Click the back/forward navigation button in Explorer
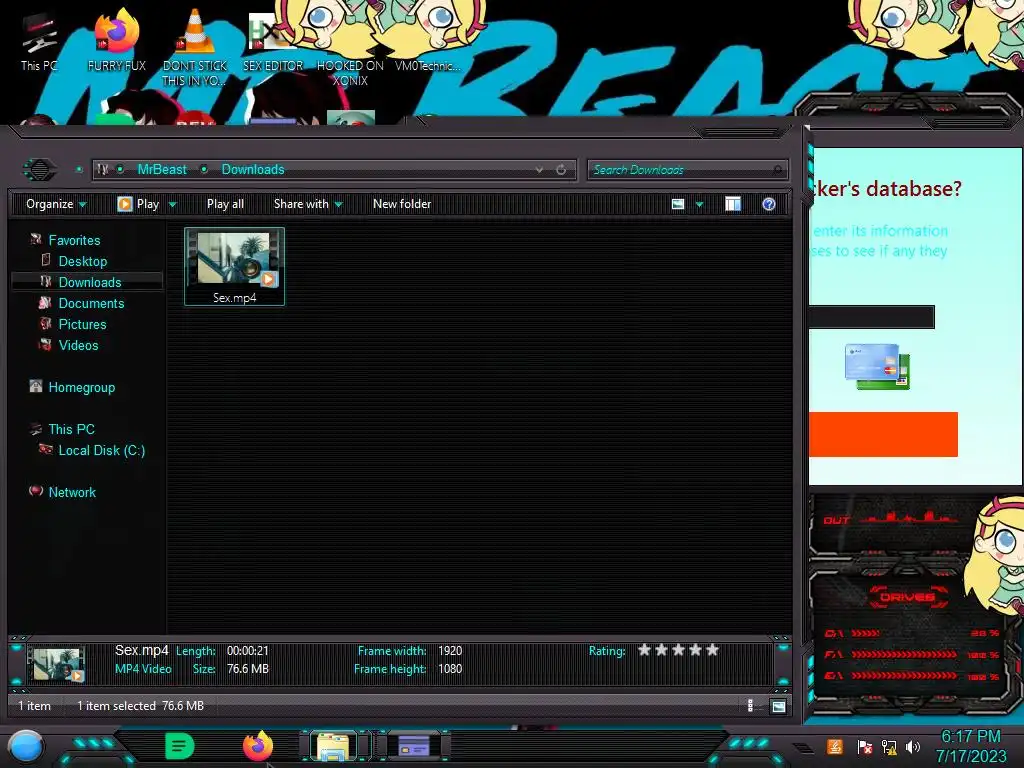The height and width of the screenshot is (768, 1024). pos(40,170)
